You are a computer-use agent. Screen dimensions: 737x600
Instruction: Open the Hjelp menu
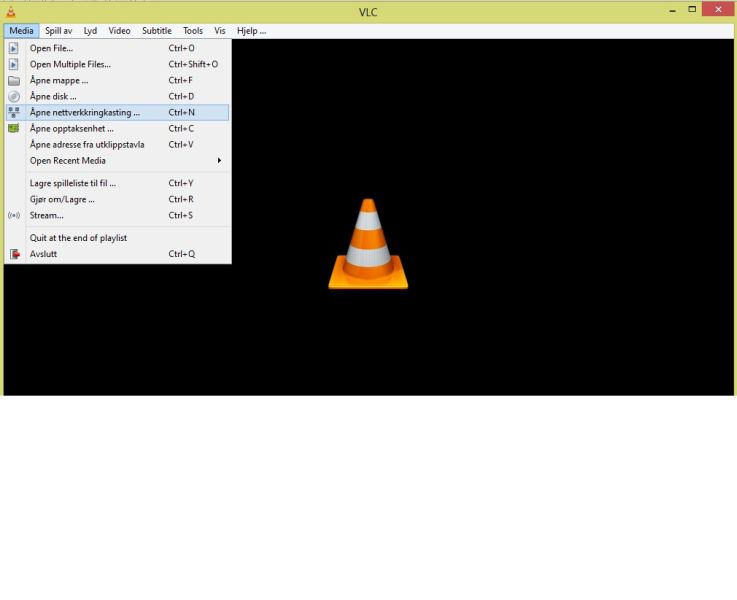[251, 31]
